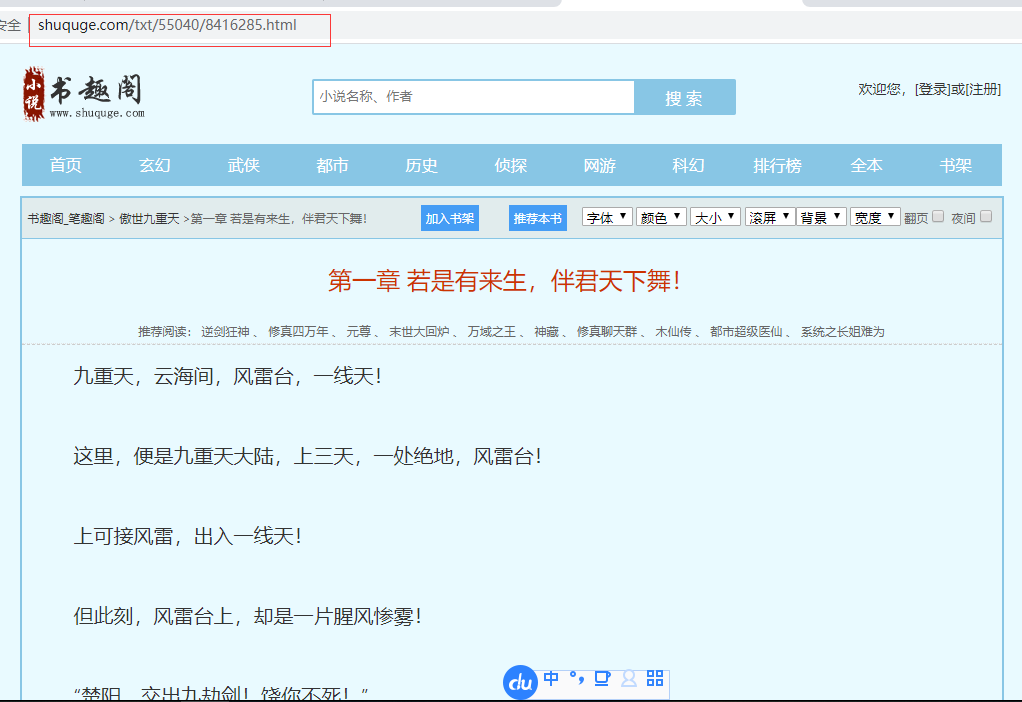Click the line 但此刻，风雷台上，却是一片腥风惨雾！
Screen dimensions: 1022x702
(x=248, y=617)
